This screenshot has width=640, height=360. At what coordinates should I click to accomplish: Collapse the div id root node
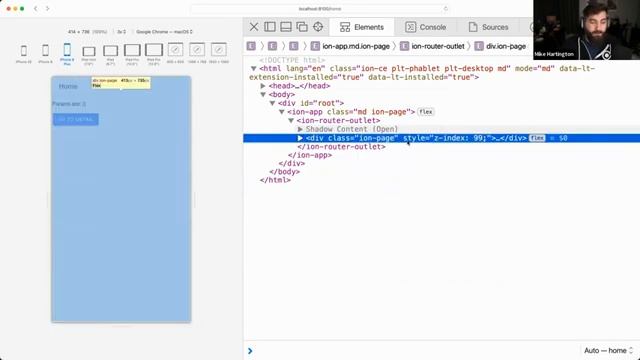click(272, 103)
